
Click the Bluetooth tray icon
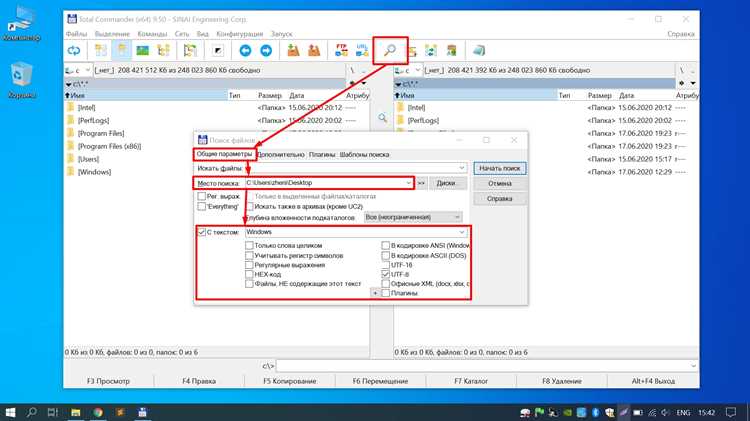point(596,412)
